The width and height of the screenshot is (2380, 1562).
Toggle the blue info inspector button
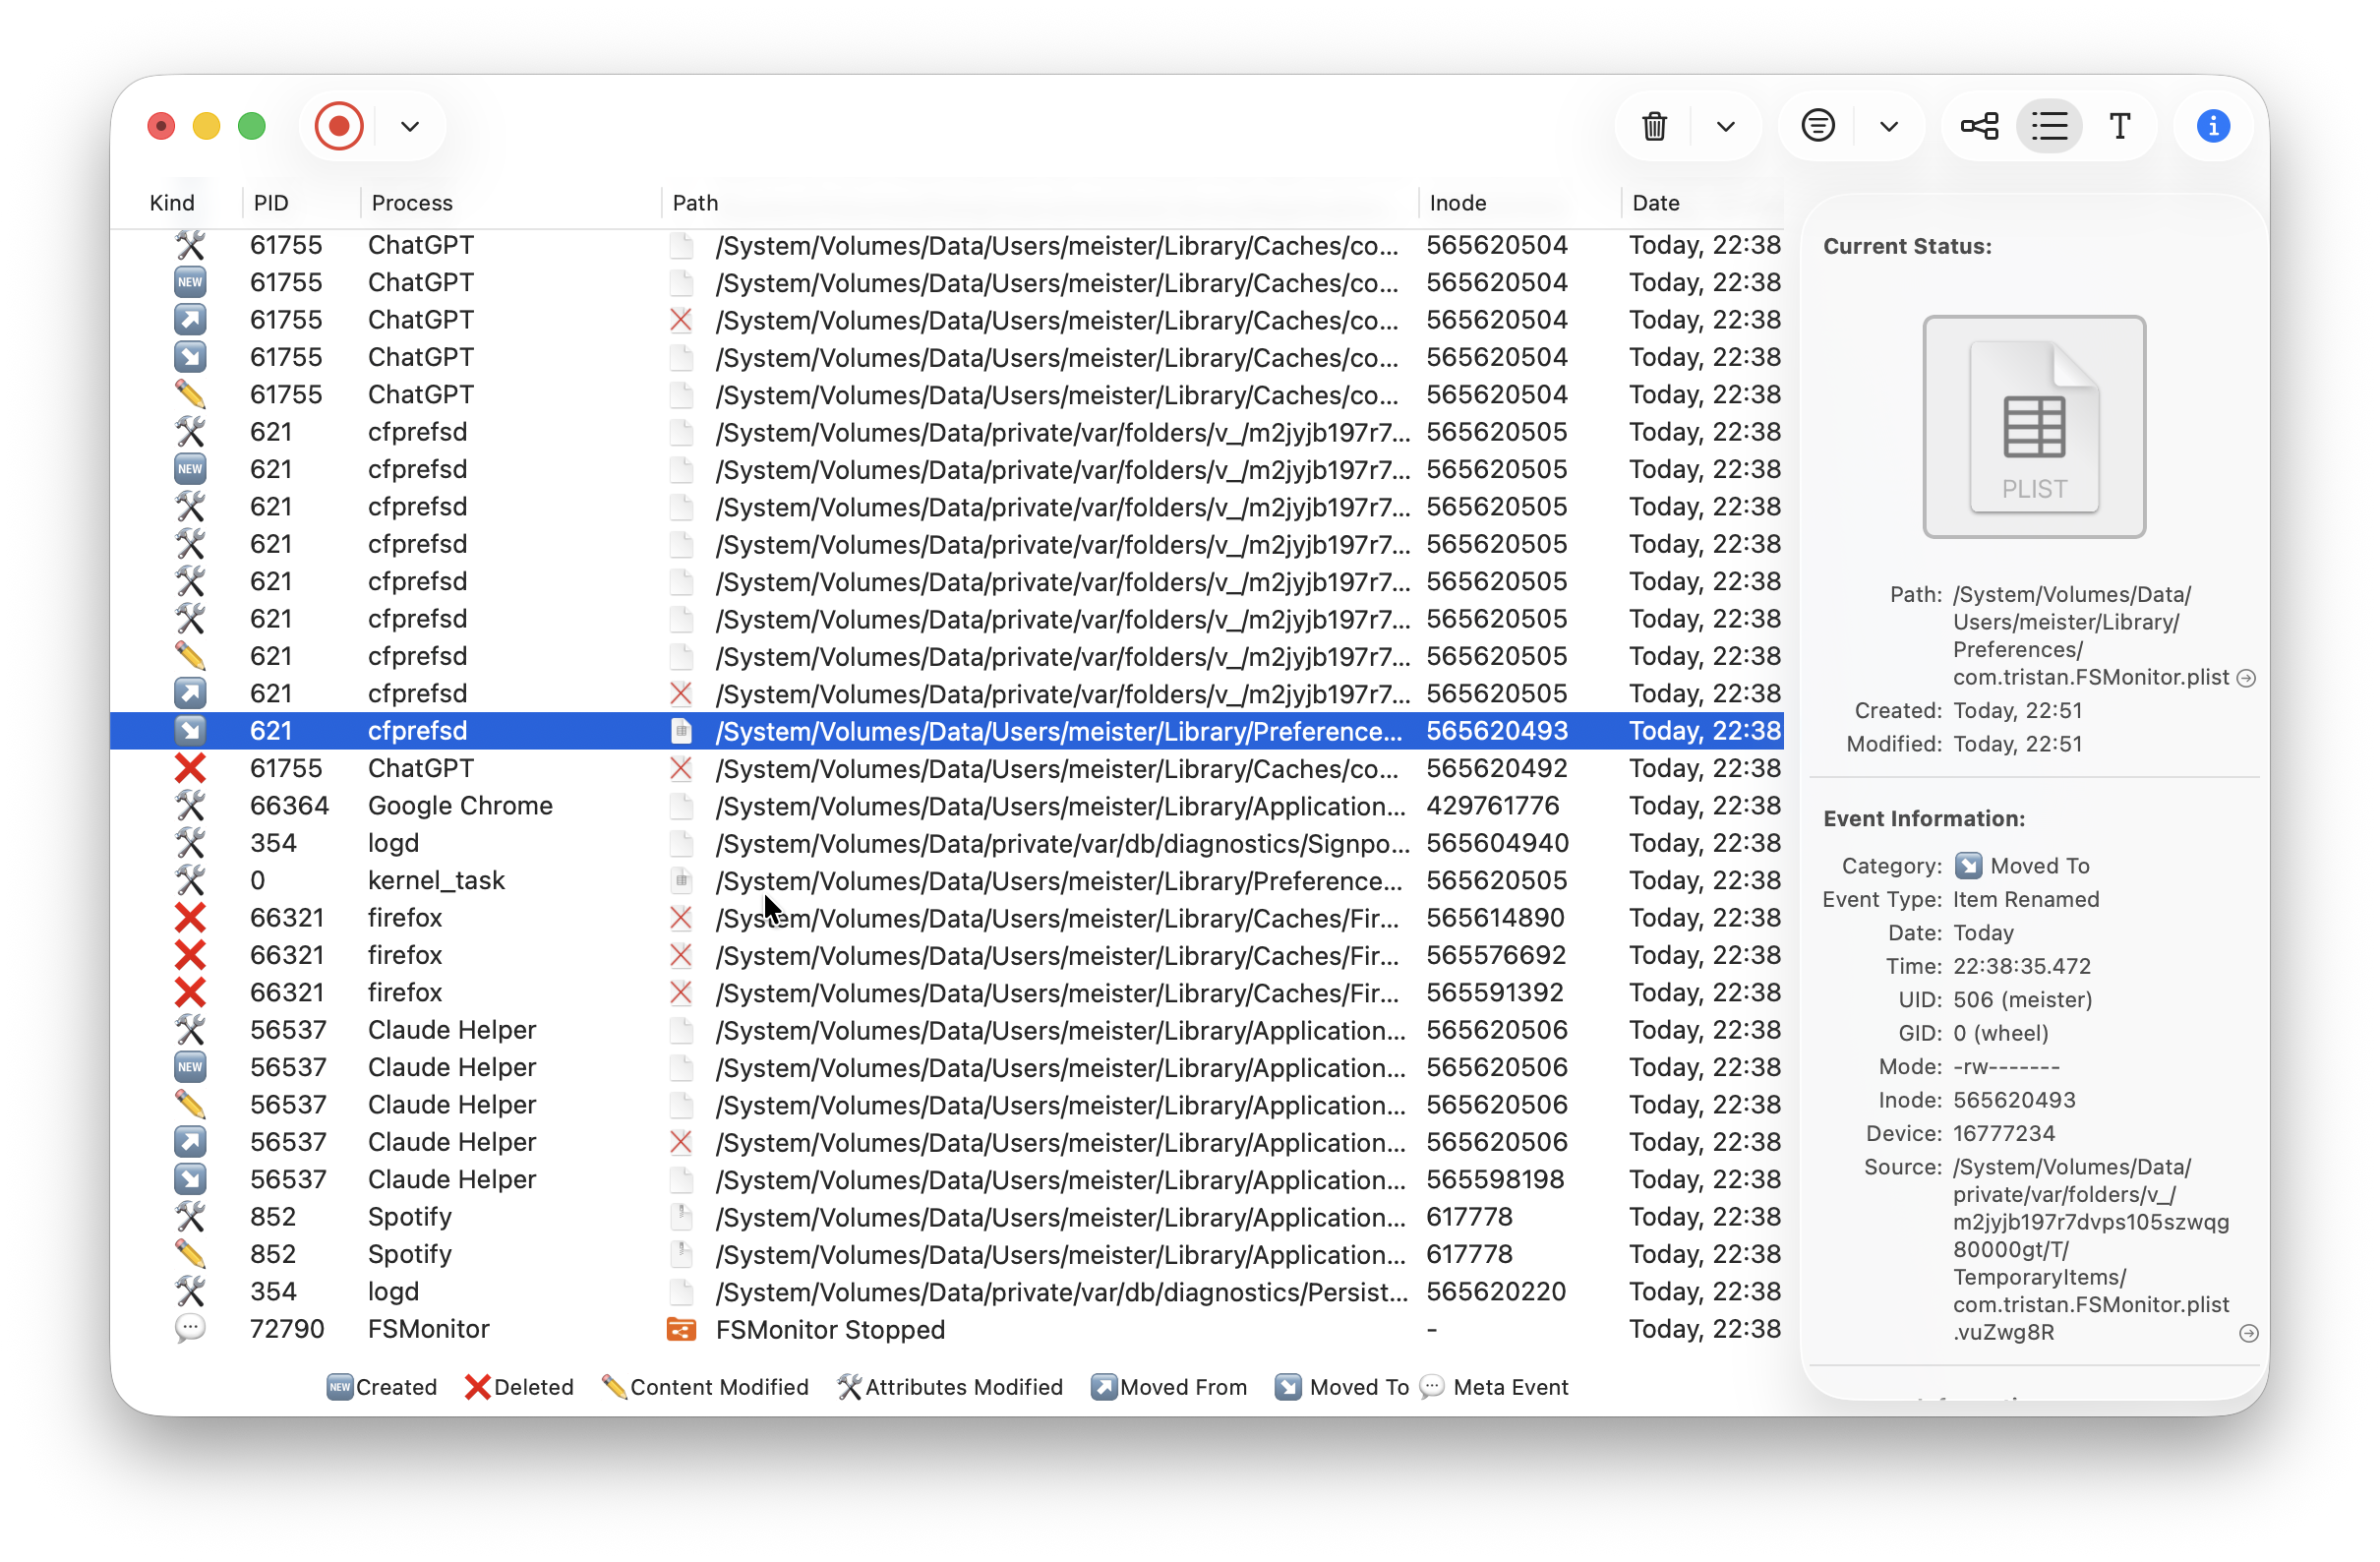[2213, 127]
